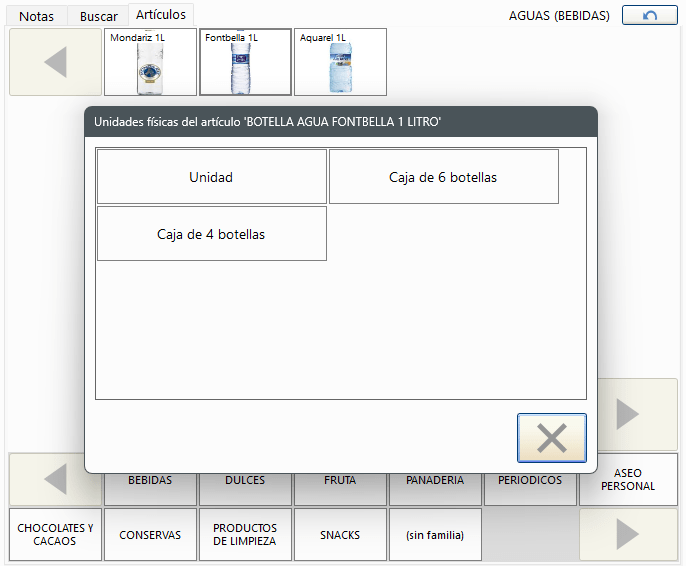This screenshot has width=686, height=566.
Task: Open the Conservas family
Action: coord(150,535)
